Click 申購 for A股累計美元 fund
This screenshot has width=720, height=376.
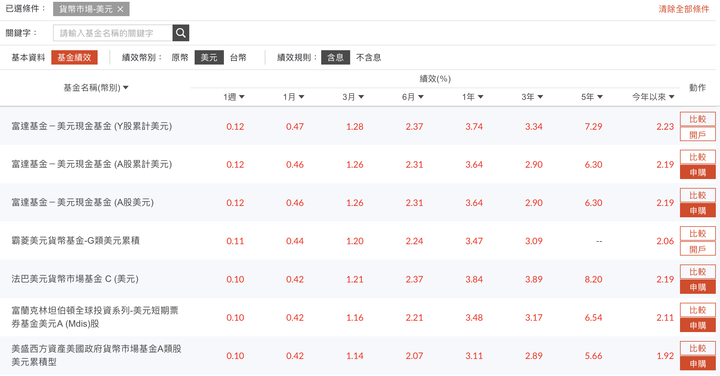[x=698, y=173]
